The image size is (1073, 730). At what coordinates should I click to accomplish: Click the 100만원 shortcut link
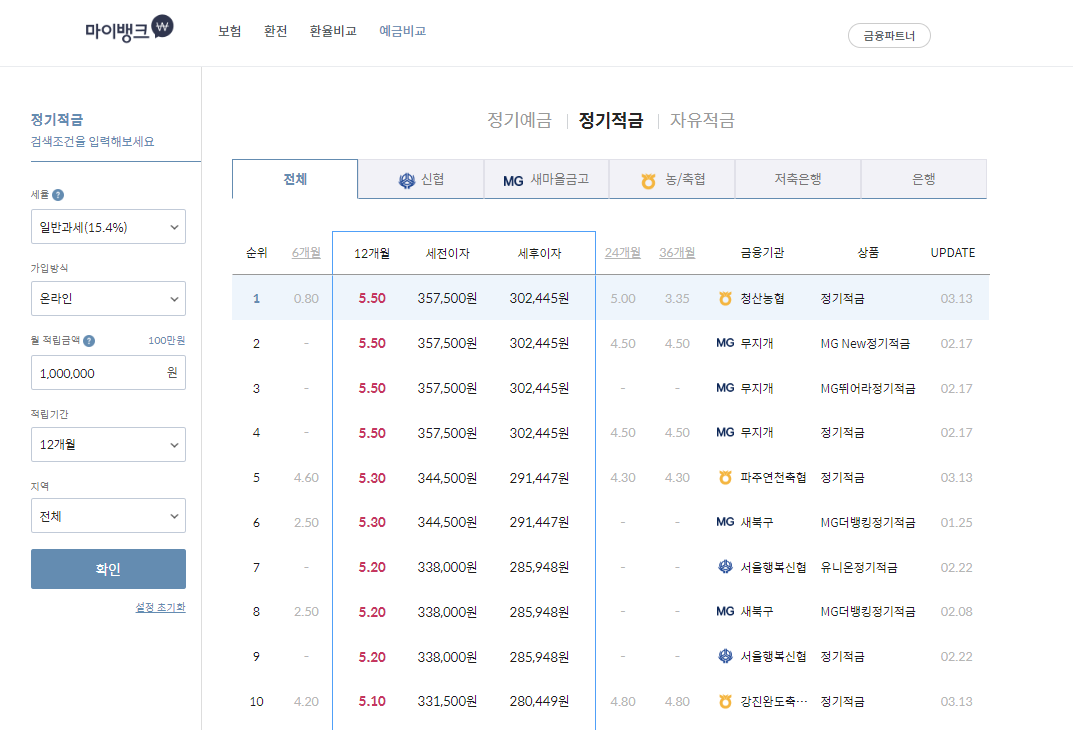pos(166,341)
